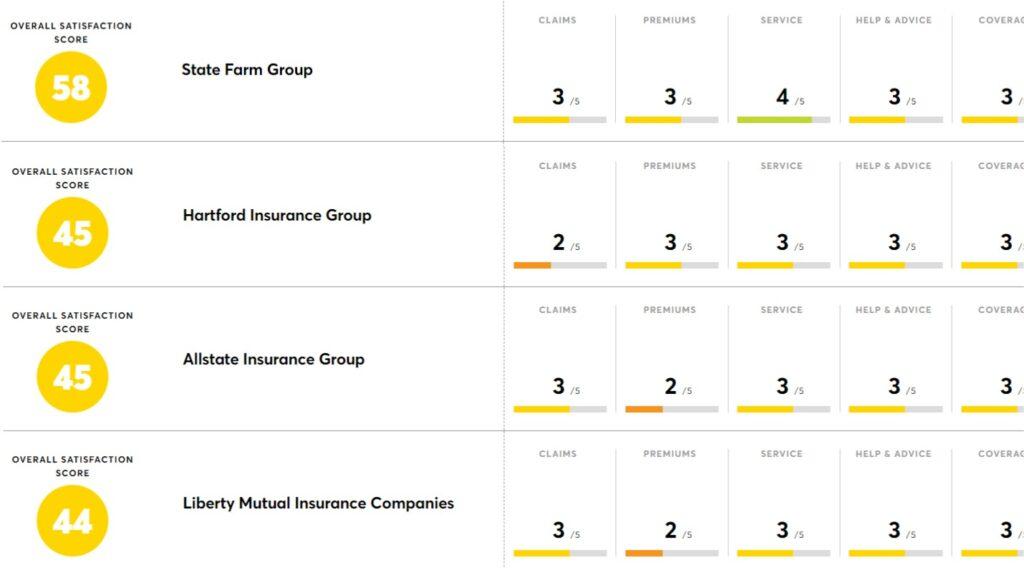Open State Farm Group company name

247,70
